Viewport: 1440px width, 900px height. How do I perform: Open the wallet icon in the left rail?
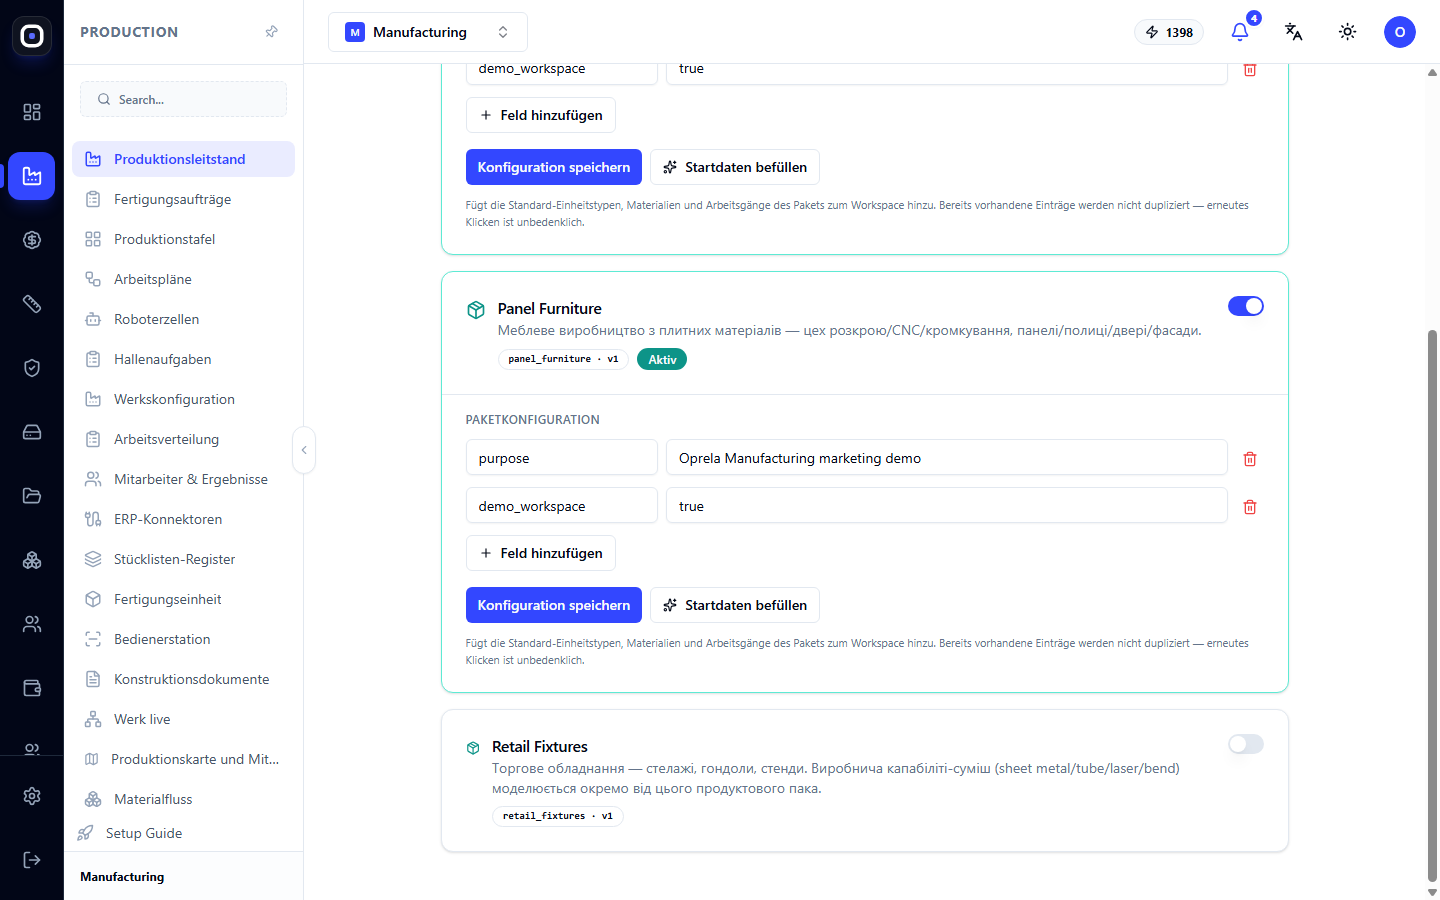[32, 688]
